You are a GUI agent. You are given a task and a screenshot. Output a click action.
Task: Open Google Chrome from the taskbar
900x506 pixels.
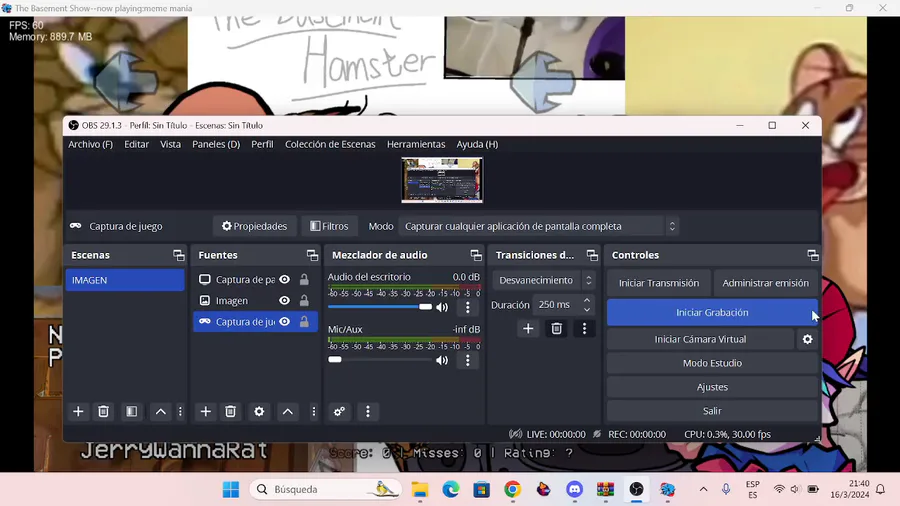(x=513, y=489)
